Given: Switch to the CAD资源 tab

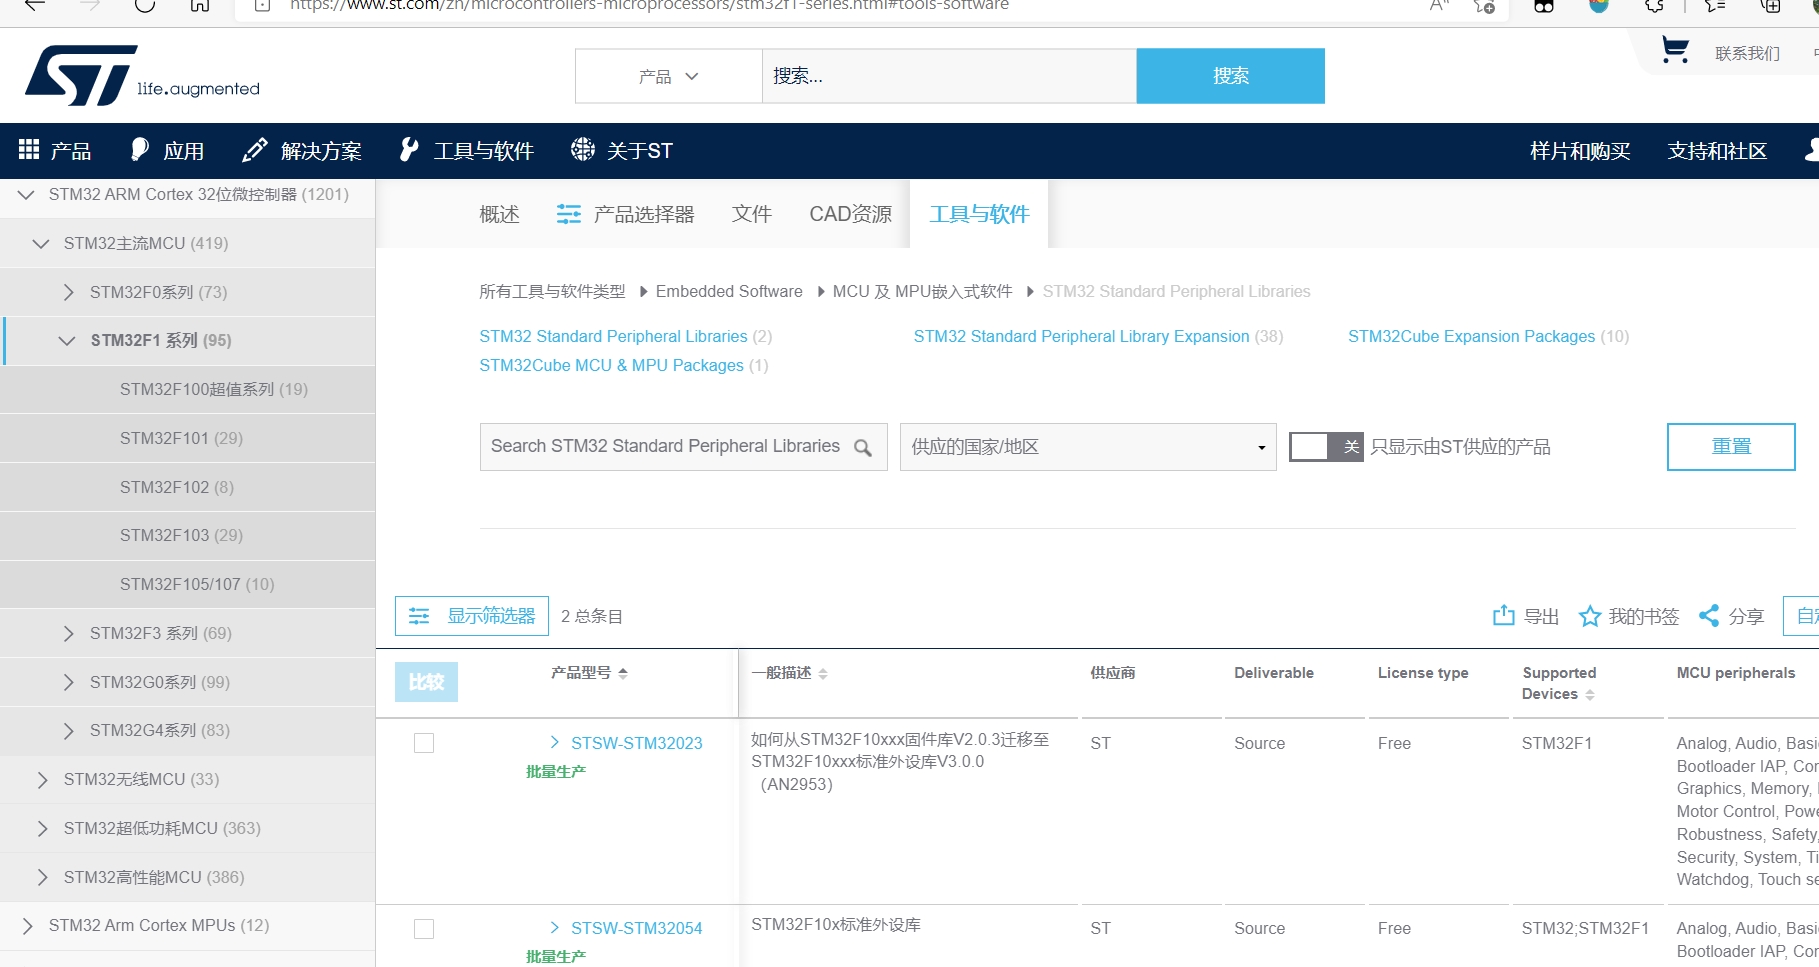Looking at the screenshot, I should (x=850, y=214).
